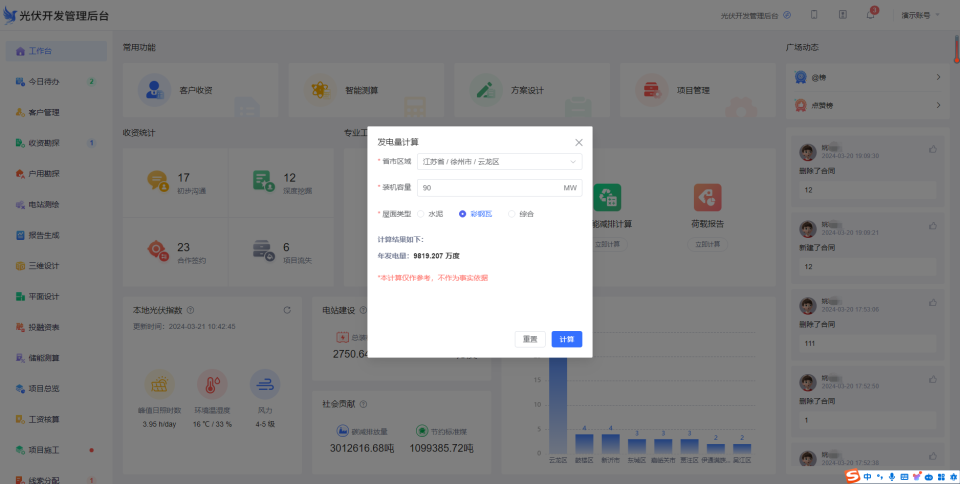Image resolution: width=960 pixels, height=484 pixels.
Task: Click the 云龙区 bar in the chart
Action: (558, 405)
